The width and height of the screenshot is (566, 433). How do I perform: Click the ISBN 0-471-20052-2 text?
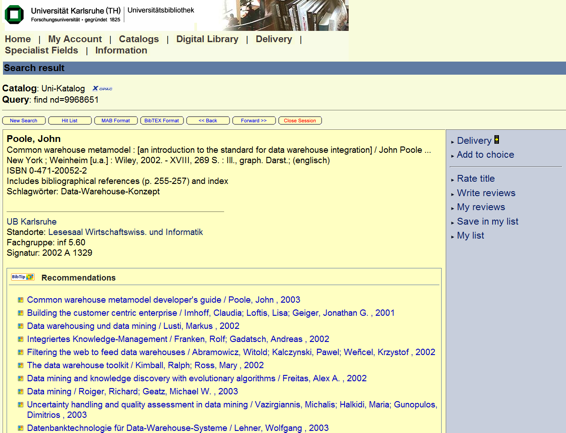(47, 171)
